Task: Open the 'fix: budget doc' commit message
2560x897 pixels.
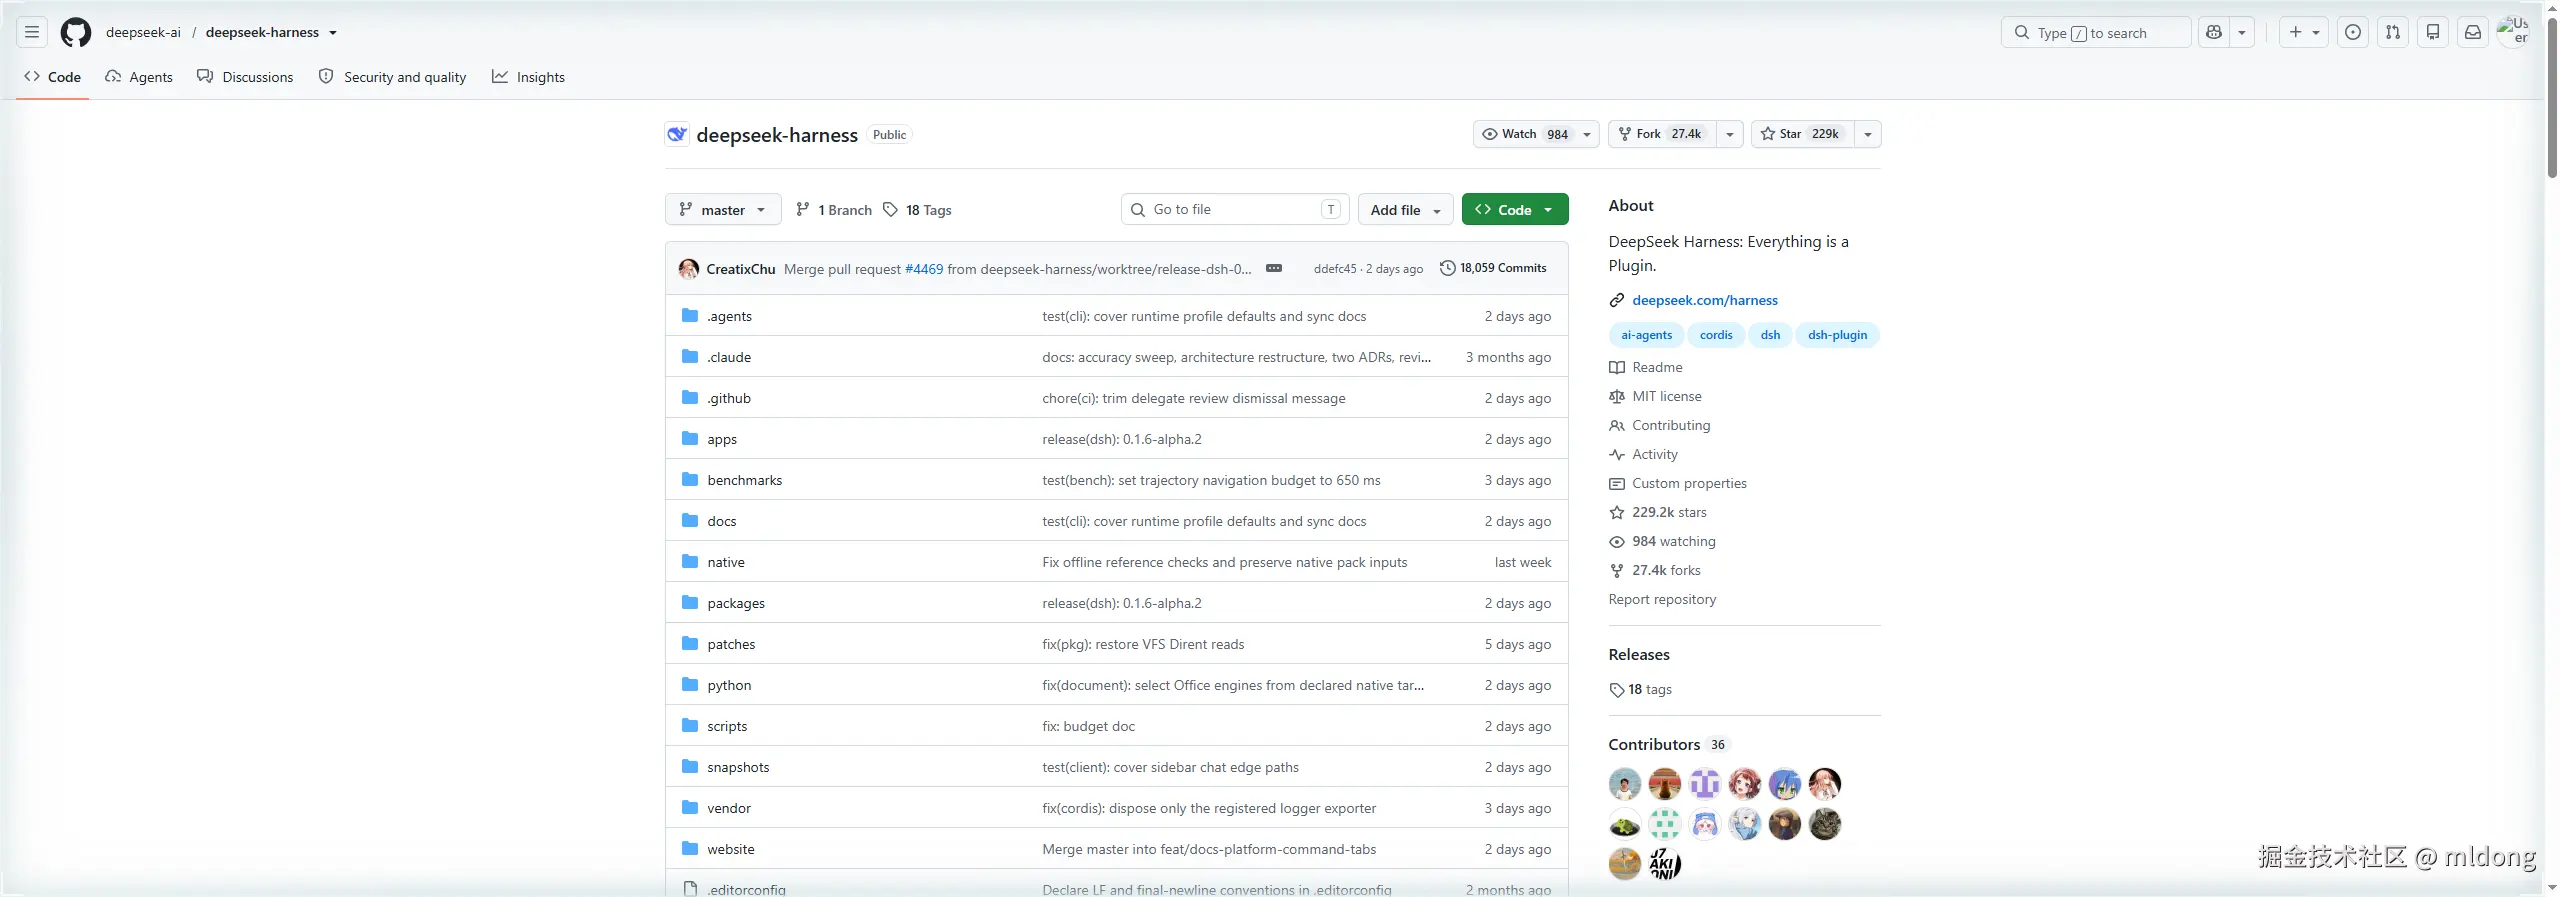Action: [x=1088, y=727]
